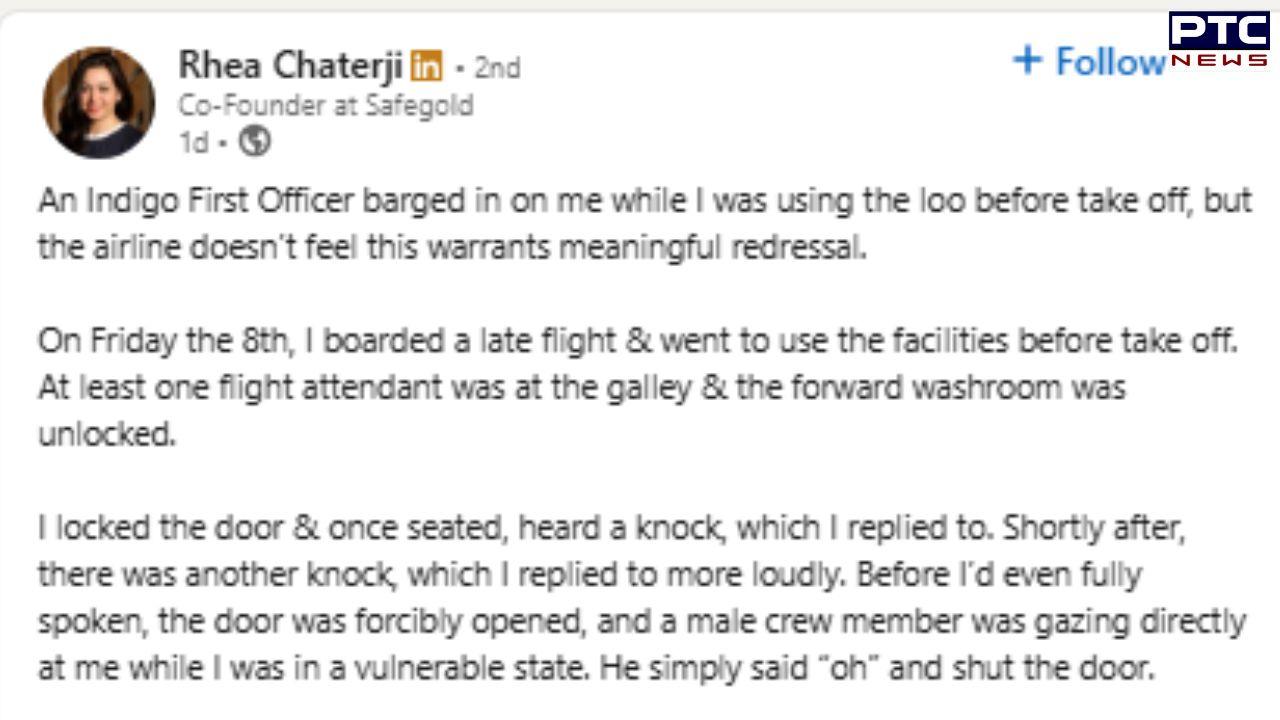Click the single word 'unlocked.'
1280x720 pixels.
tap(106, 434)
